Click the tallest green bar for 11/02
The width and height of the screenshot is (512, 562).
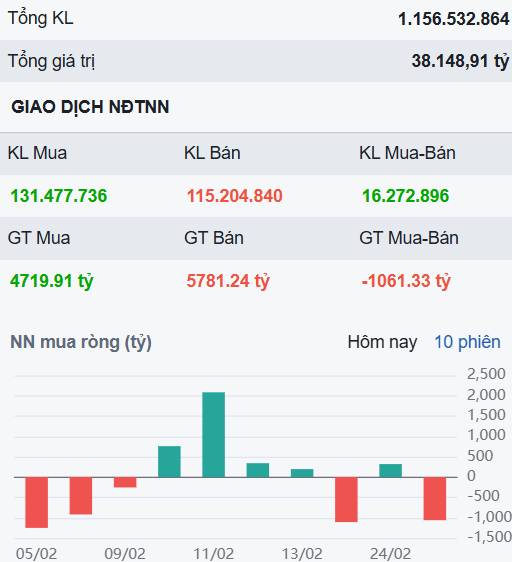(214, 434)
